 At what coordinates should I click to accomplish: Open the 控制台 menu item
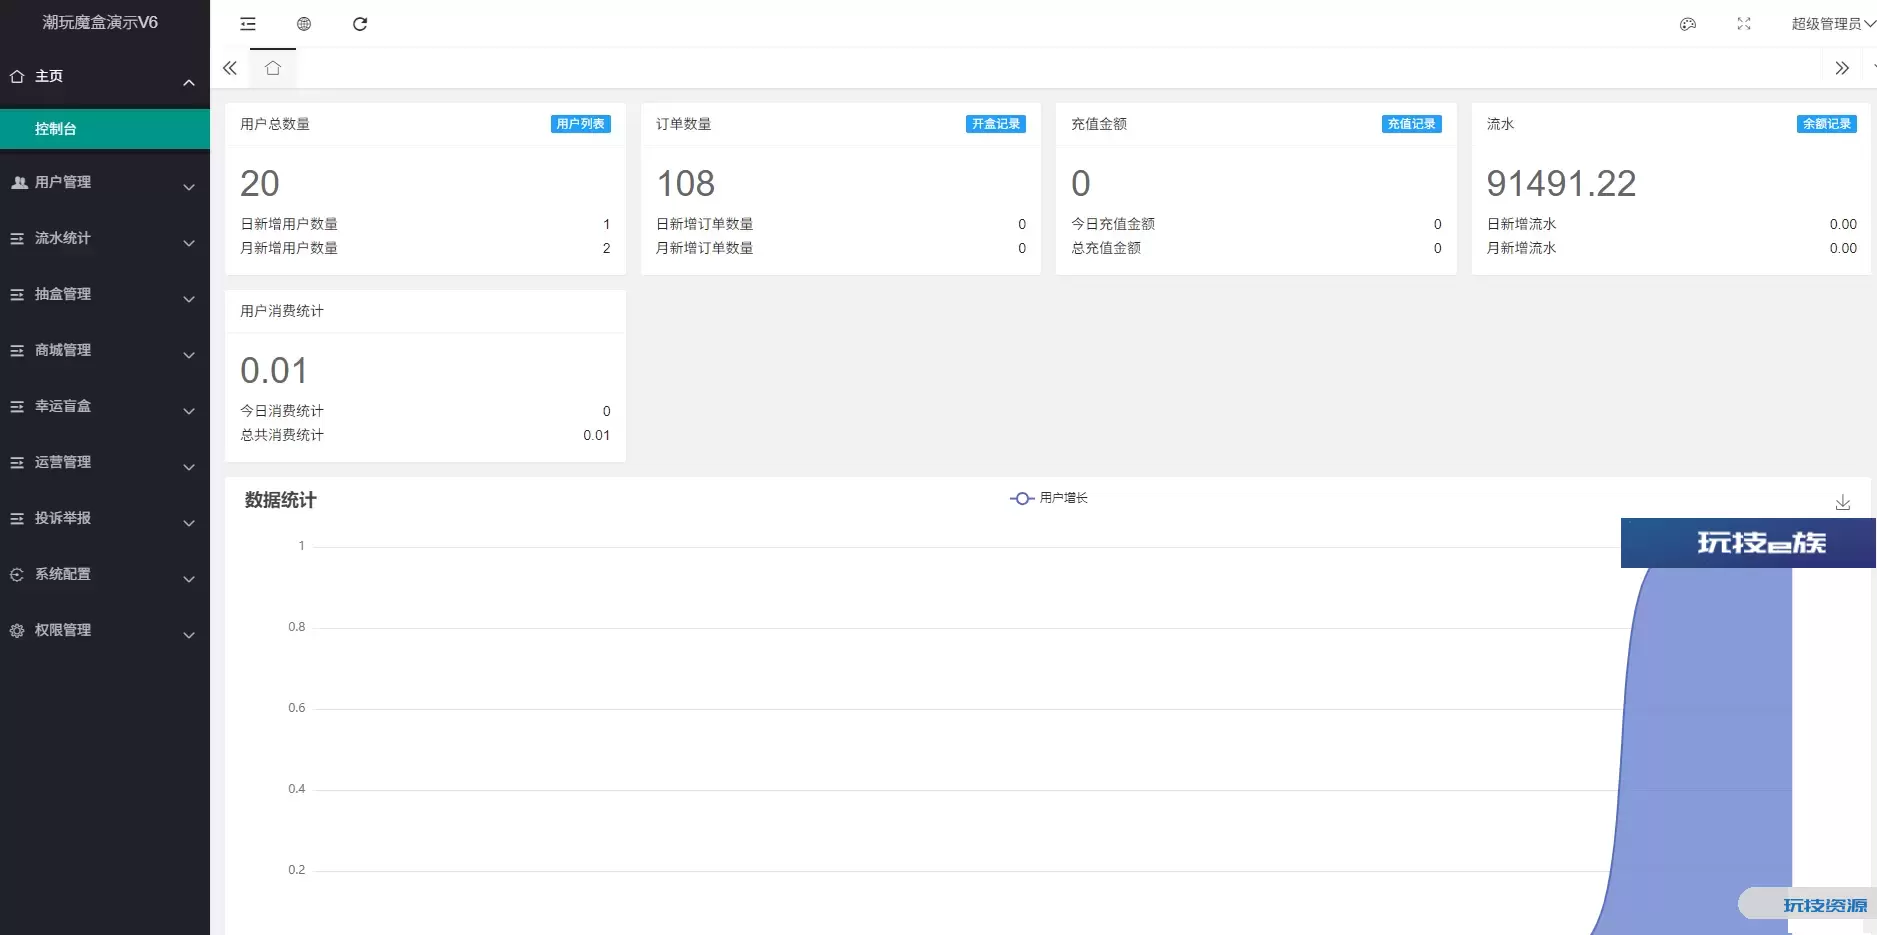coord(105,129)
